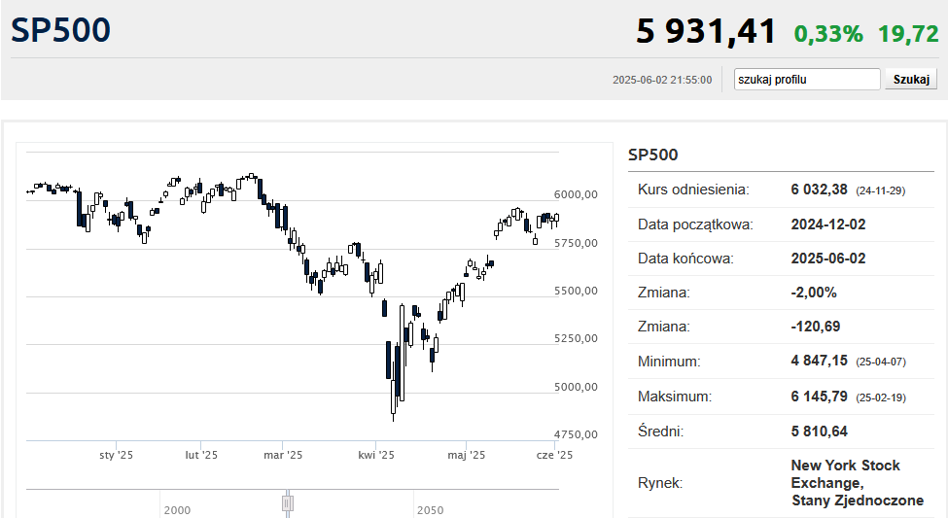Click the minimum value 4 847,15
Image resolution: width=948 pixels, height=518 pixels.
tap(819, 361)
